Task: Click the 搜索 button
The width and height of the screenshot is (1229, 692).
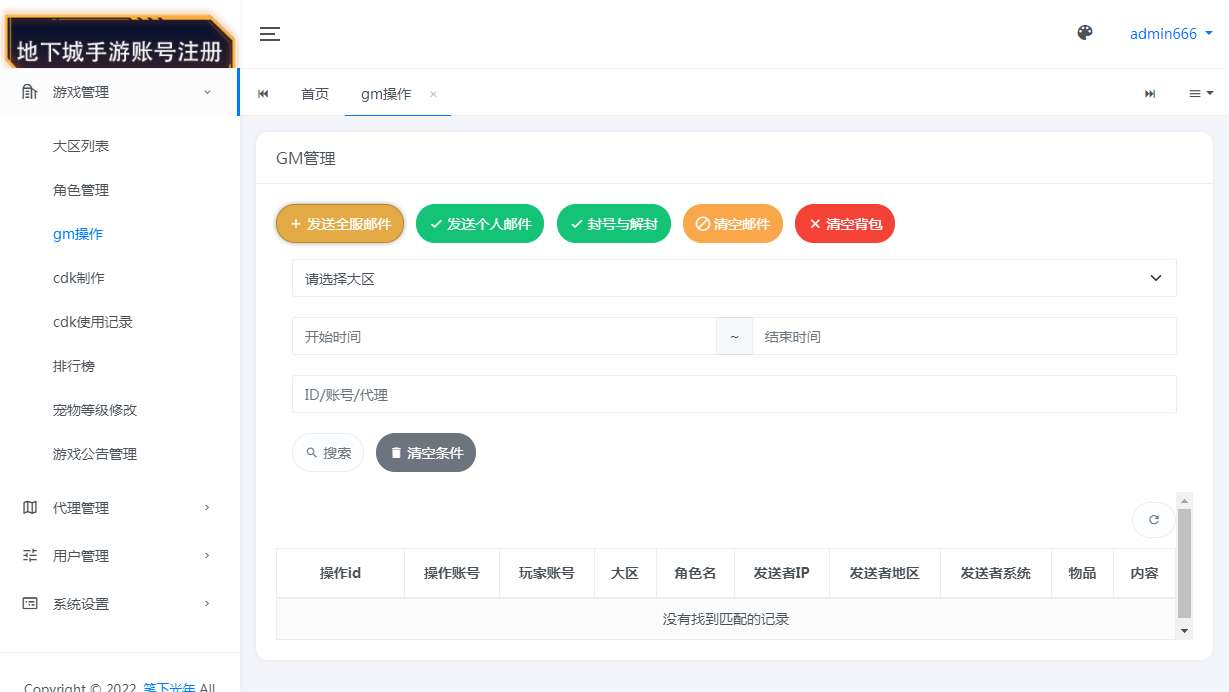Action: 328,453
